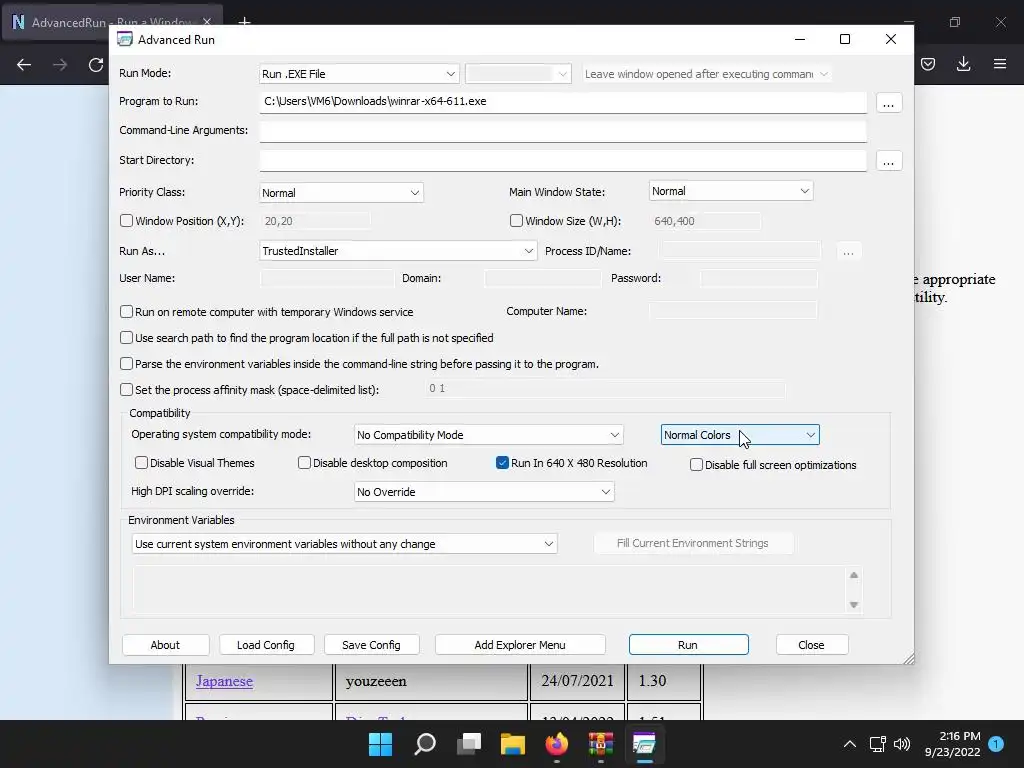Open the Priority Class dropdown
Image resolution: width=1024 pixels, height=768 pixels.
(341, 193)
